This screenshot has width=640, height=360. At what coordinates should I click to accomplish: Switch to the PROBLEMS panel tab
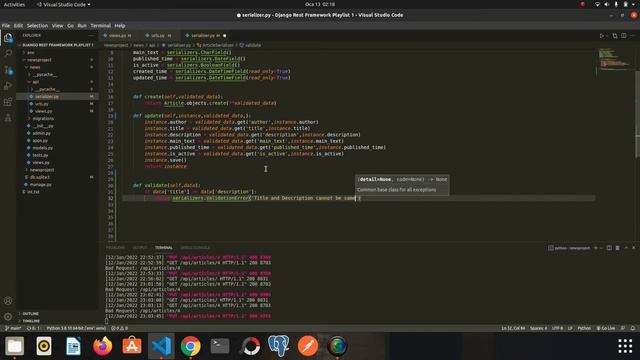point(116,248)
